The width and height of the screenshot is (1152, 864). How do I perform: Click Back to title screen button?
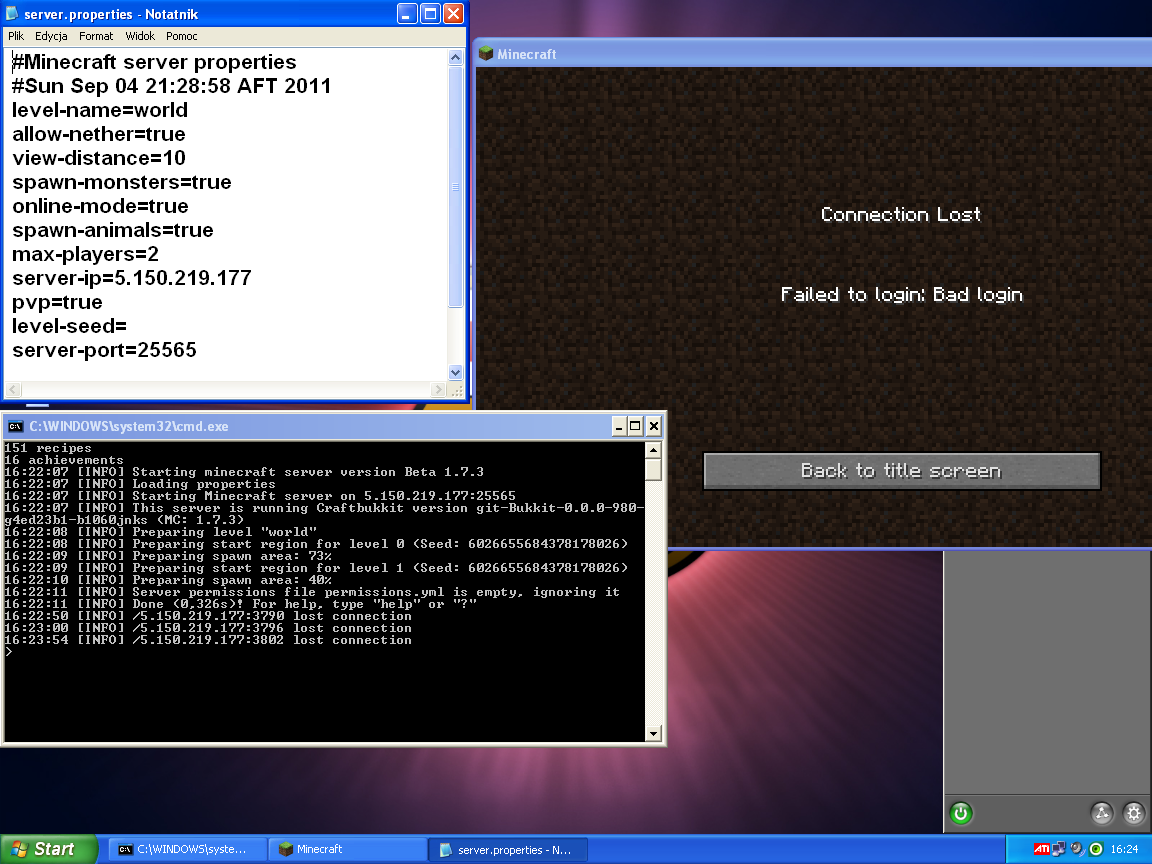pos(901,471)
